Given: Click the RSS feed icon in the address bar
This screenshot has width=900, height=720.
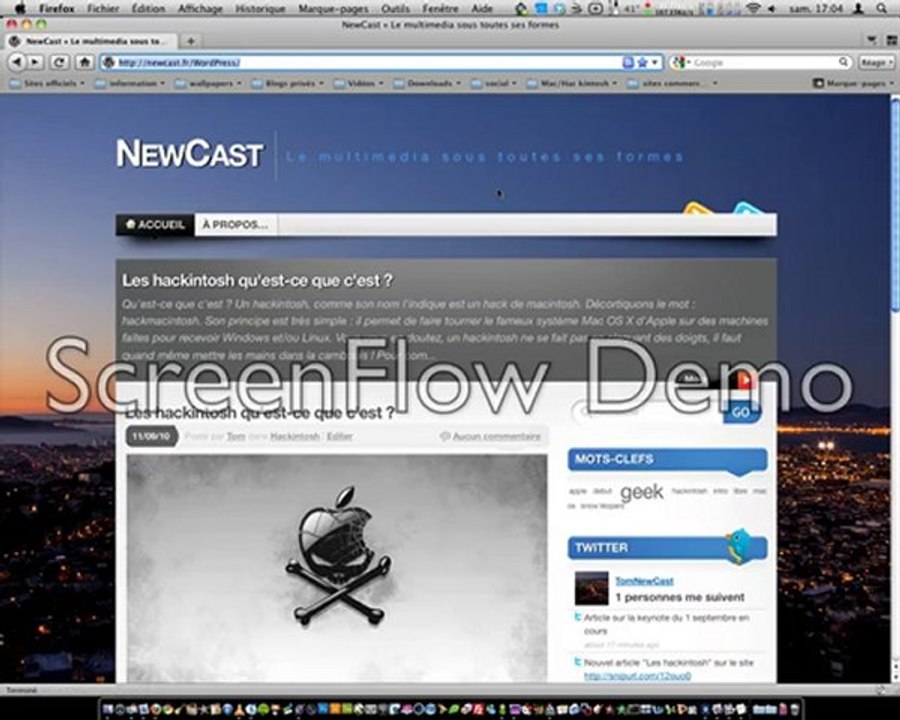Looking at the screenshot, I should coord(628,63).
